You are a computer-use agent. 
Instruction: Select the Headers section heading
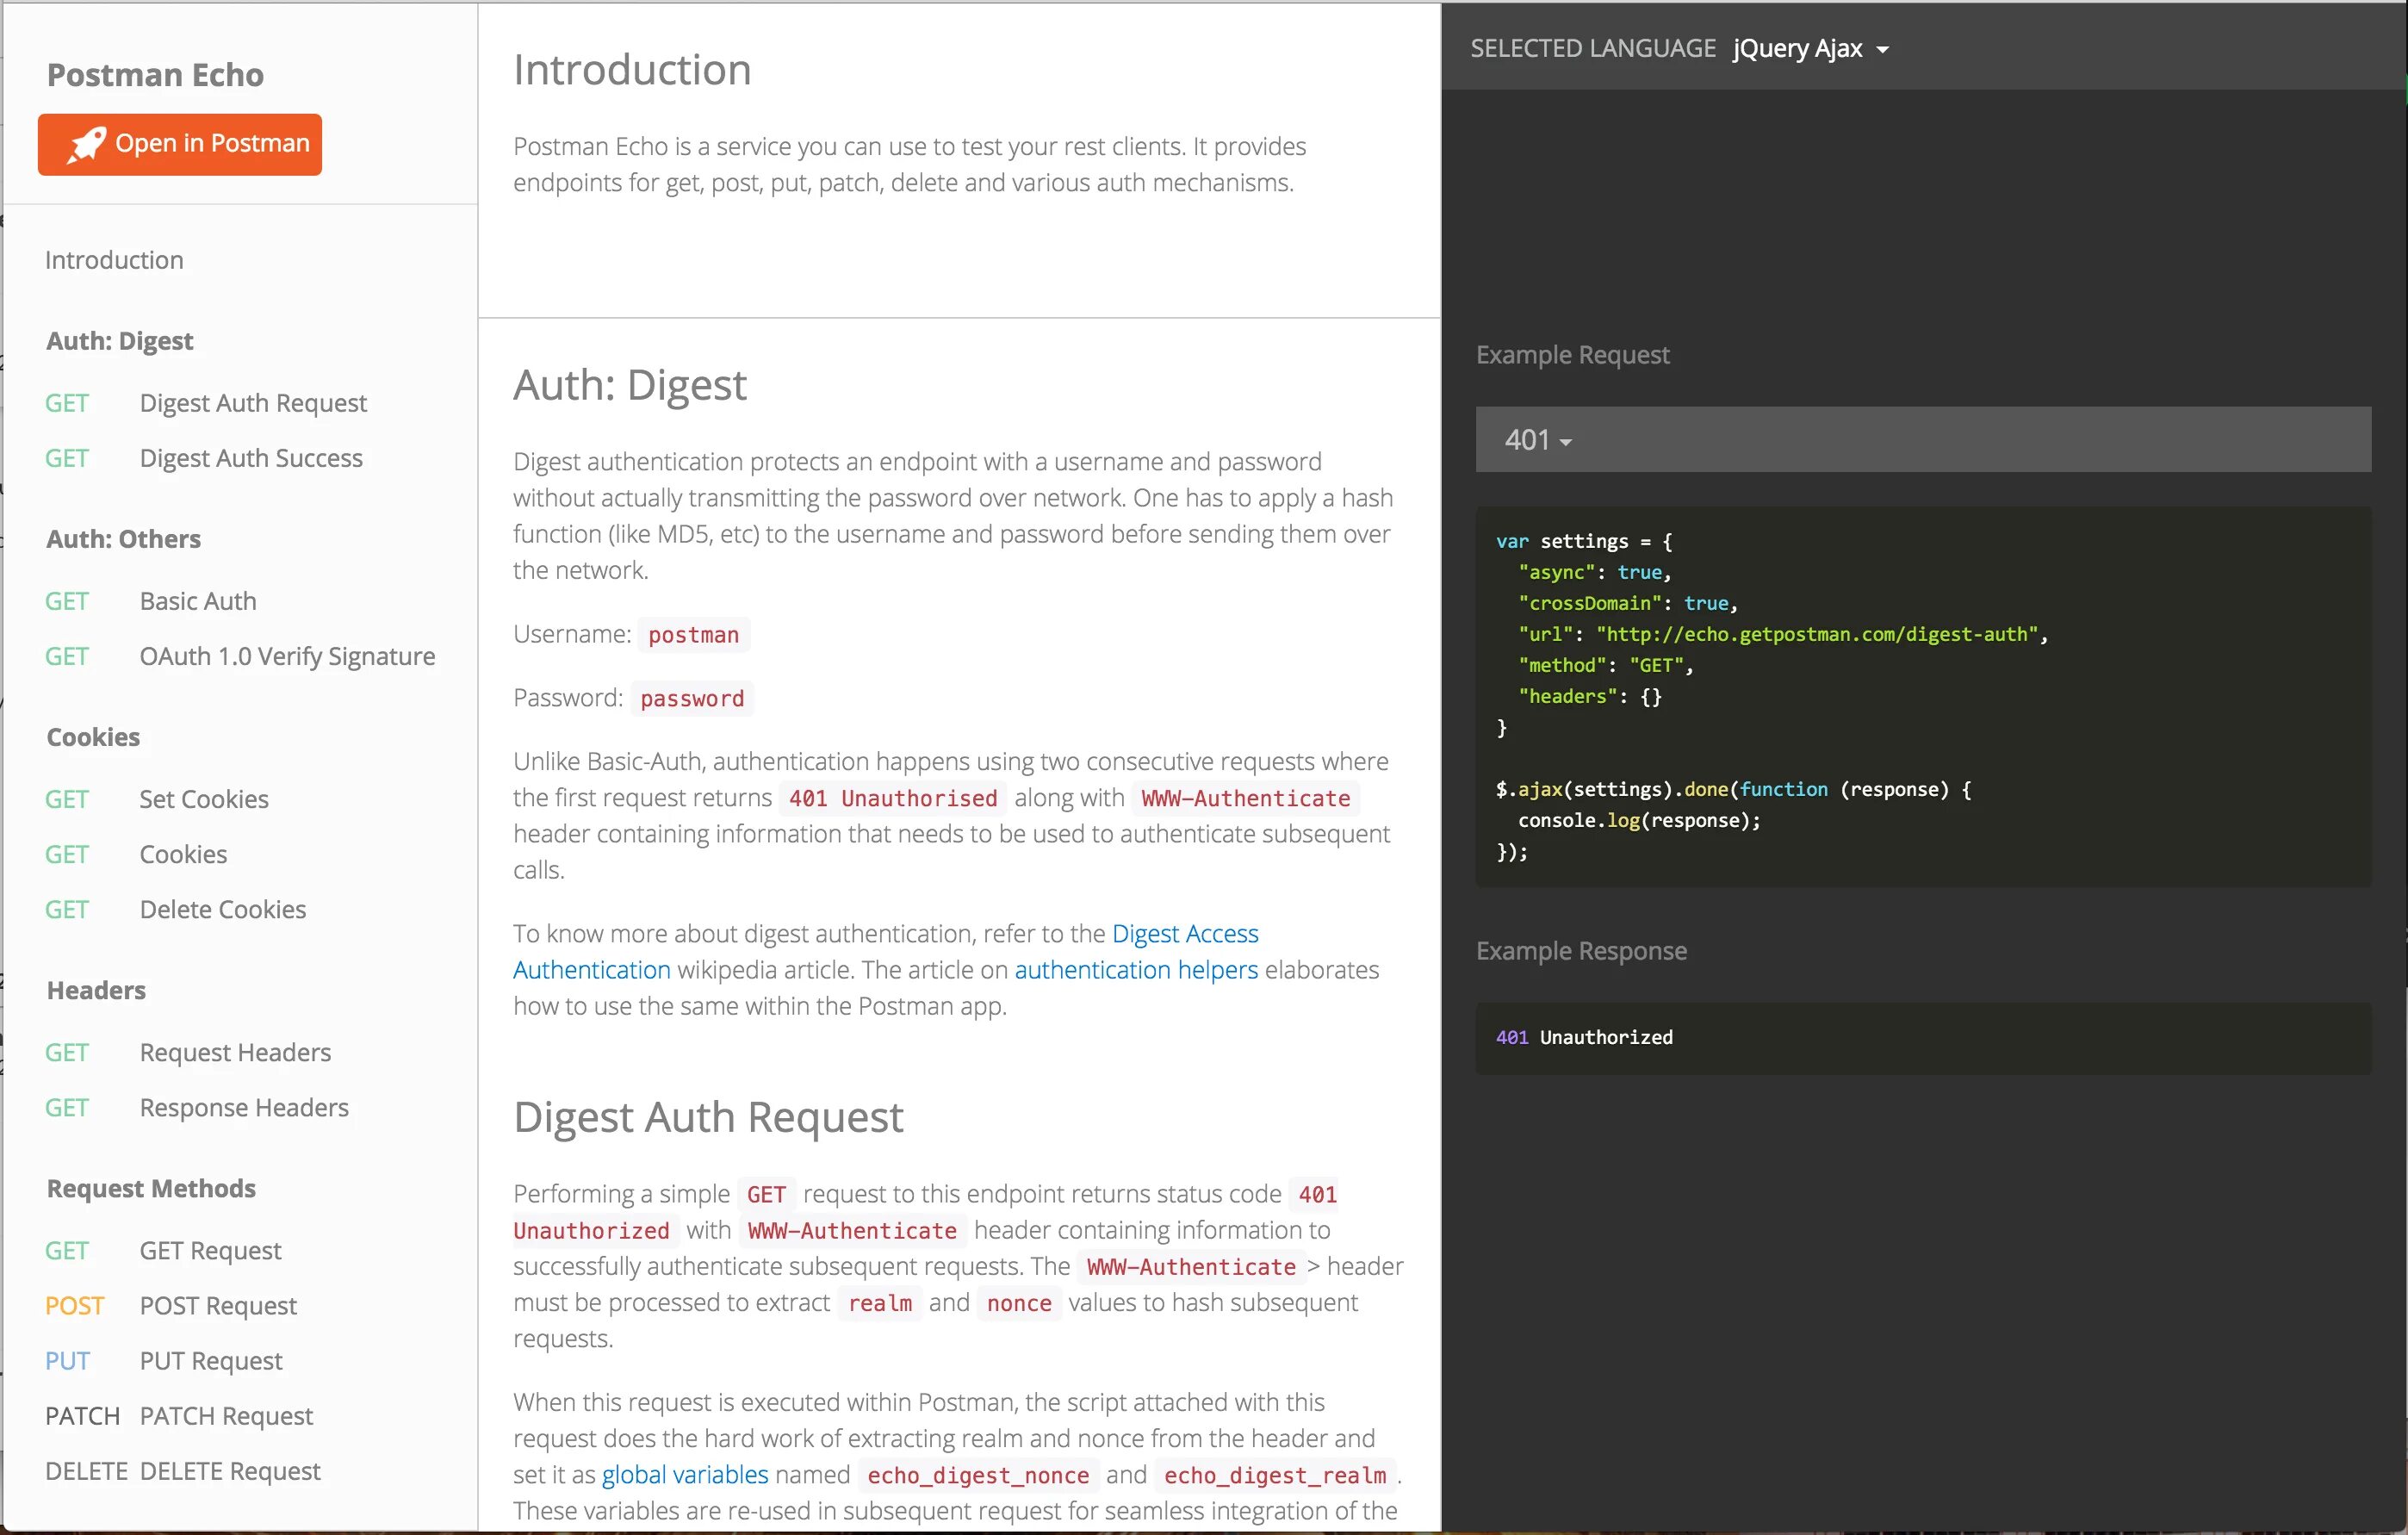tap(96, 990)
